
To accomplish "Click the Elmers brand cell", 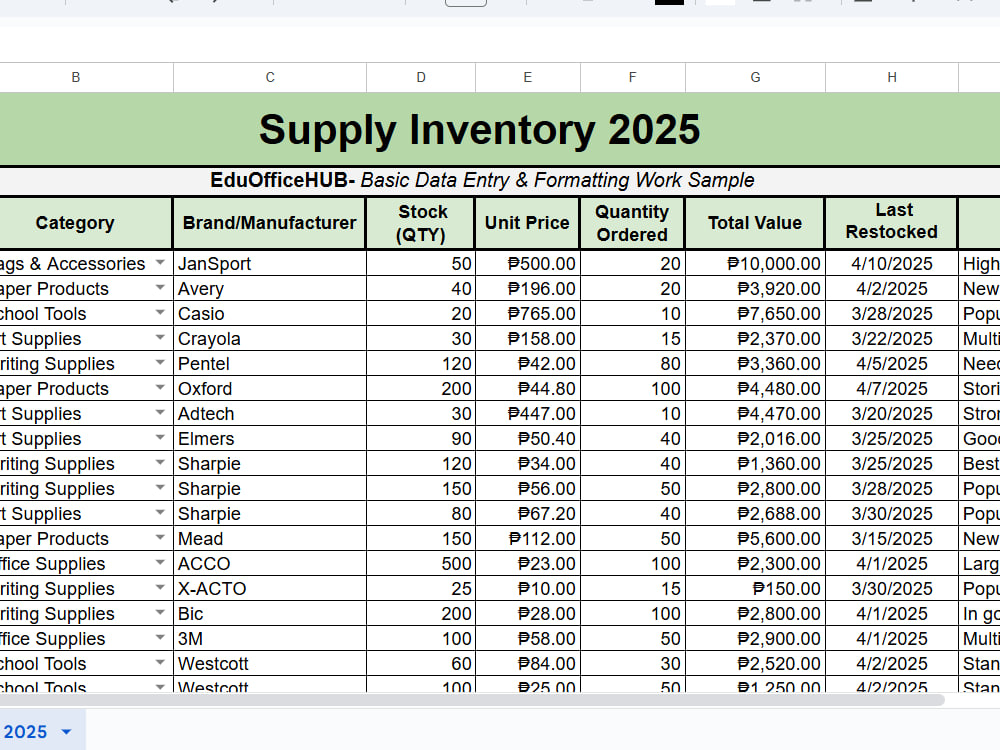I will point(270,438).
